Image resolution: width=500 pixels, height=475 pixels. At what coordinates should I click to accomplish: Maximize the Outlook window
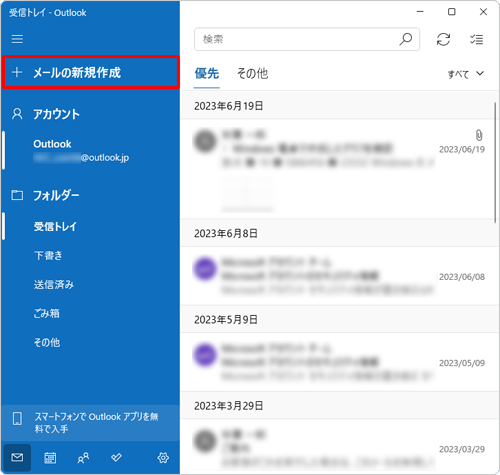point(452,12)
